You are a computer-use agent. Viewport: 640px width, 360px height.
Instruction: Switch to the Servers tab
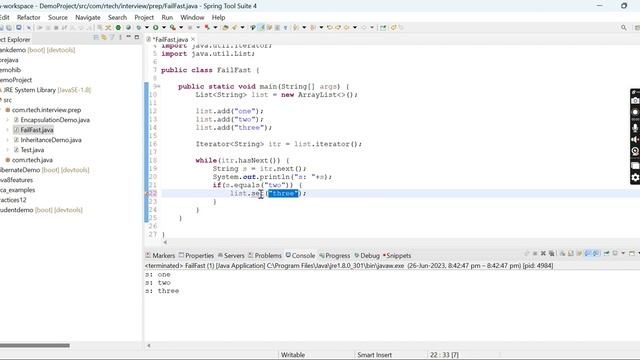tap(231, 256)
